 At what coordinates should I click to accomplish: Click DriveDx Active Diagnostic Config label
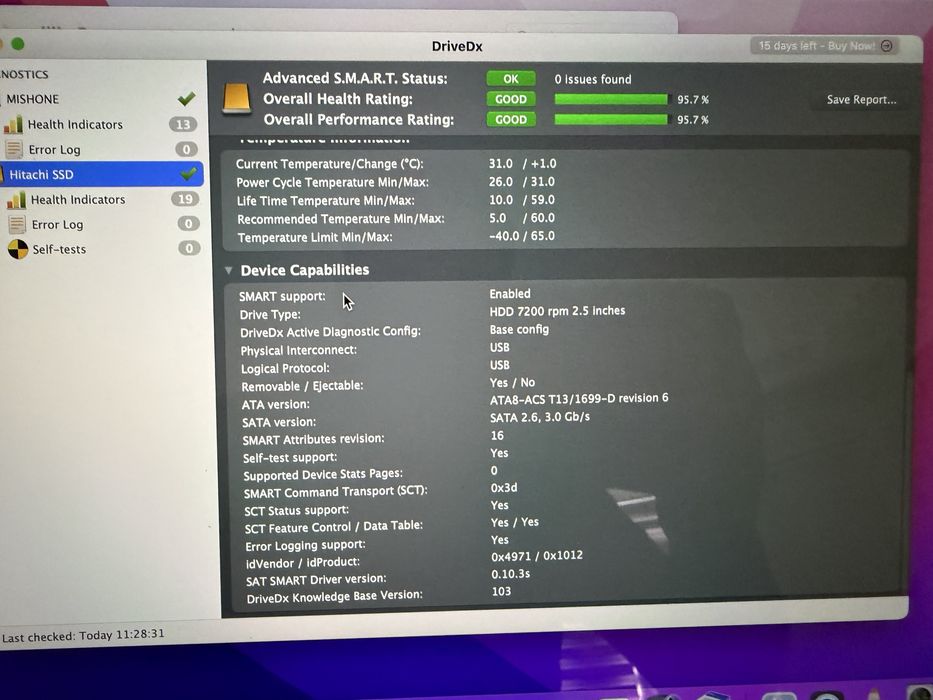pos(330,332)
